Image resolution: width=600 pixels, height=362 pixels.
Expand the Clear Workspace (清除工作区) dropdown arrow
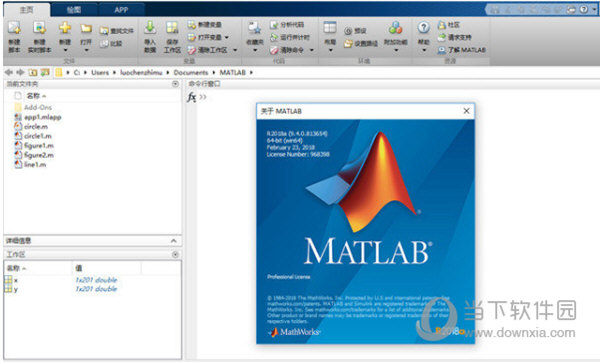[x=235, y=50]
